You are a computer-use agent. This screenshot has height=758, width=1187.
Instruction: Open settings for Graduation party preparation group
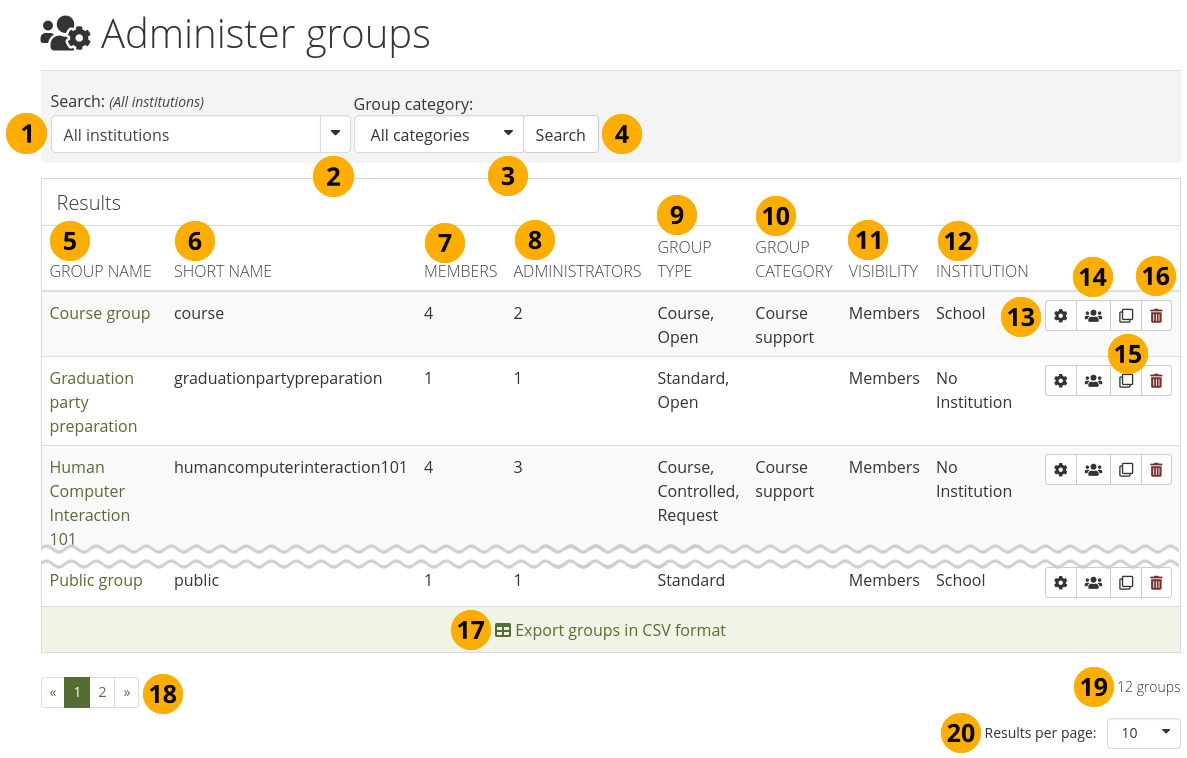point(1060,381)
